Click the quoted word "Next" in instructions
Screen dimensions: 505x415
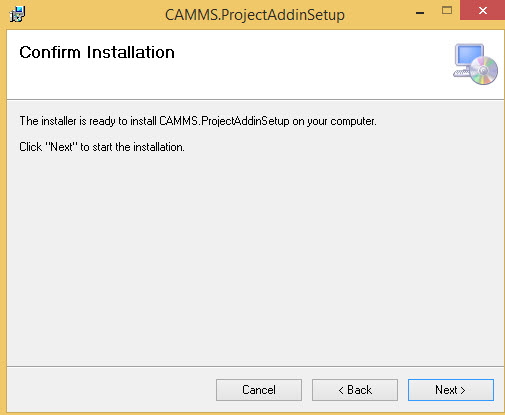(x=61, y=147)
